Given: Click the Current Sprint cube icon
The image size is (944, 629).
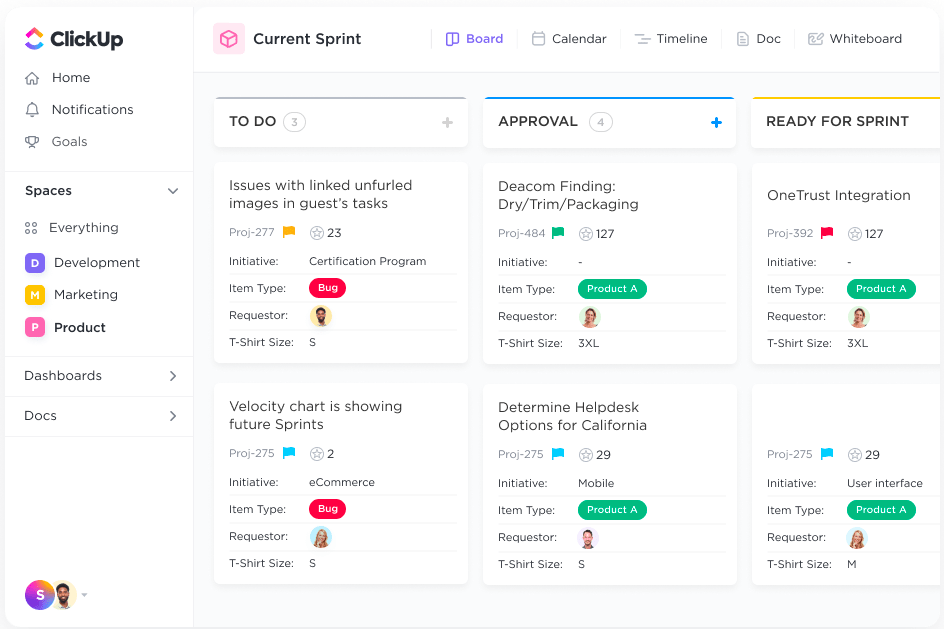Looking at the screenshot, I should [229, 39].
